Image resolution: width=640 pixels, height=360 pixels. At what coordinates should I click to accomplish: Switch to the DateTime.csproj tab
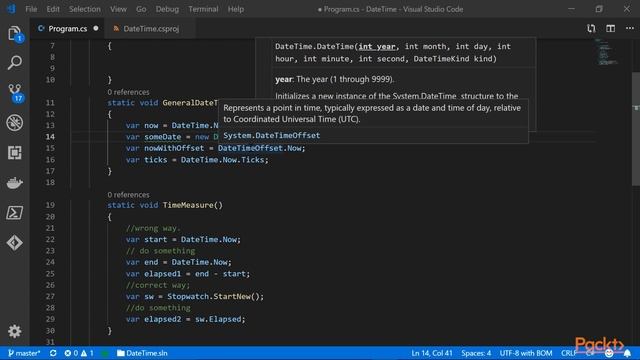151,29
